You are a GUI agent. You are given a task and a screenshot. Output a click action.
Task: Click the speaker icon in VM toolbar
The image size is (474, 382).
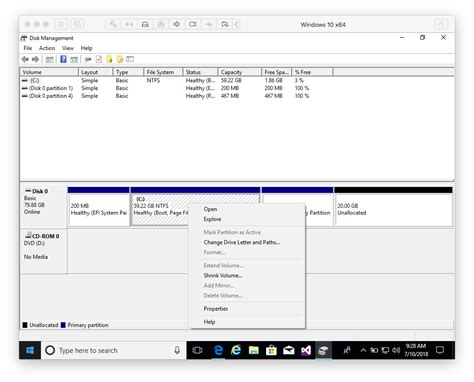177,24
